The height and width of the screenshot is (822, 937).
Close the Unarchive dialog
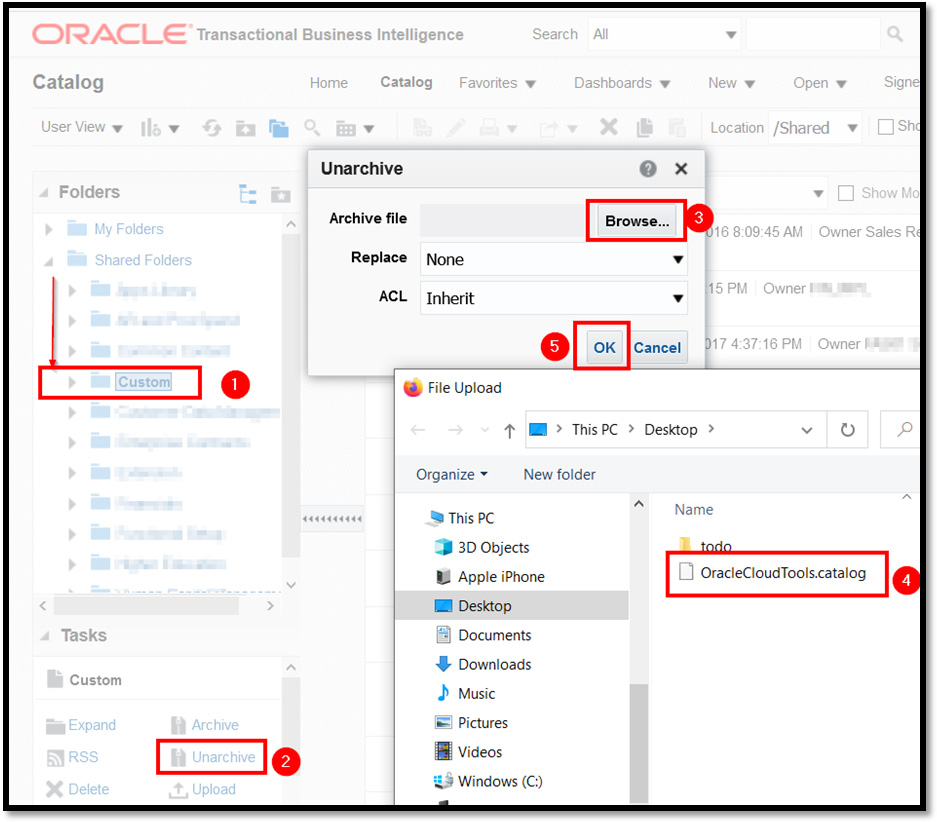[x=681, y=169]
